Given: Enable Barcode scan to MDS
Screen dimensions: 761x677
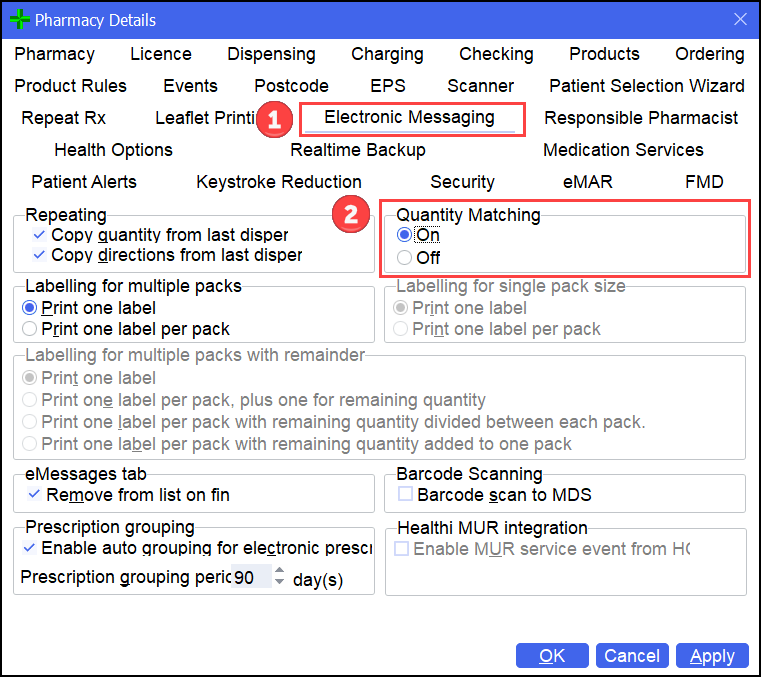Looking at the screenshot, I should click(405, 494).
